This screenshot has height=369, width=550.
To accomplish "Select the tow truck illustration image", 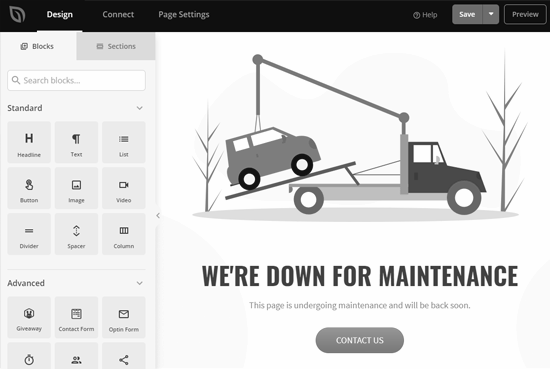I will [356, 135].
